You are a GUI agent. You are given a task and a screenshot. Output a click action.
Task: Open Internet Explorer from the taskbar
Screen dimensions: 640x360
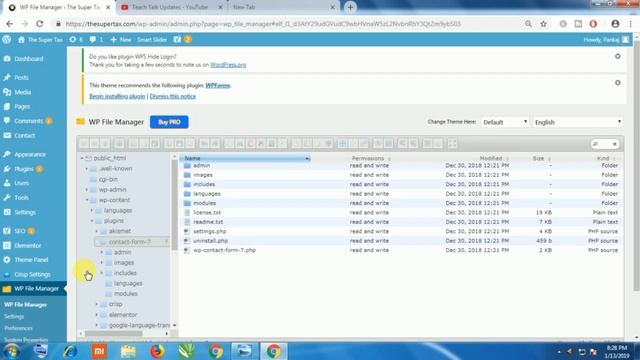point(70,351)
